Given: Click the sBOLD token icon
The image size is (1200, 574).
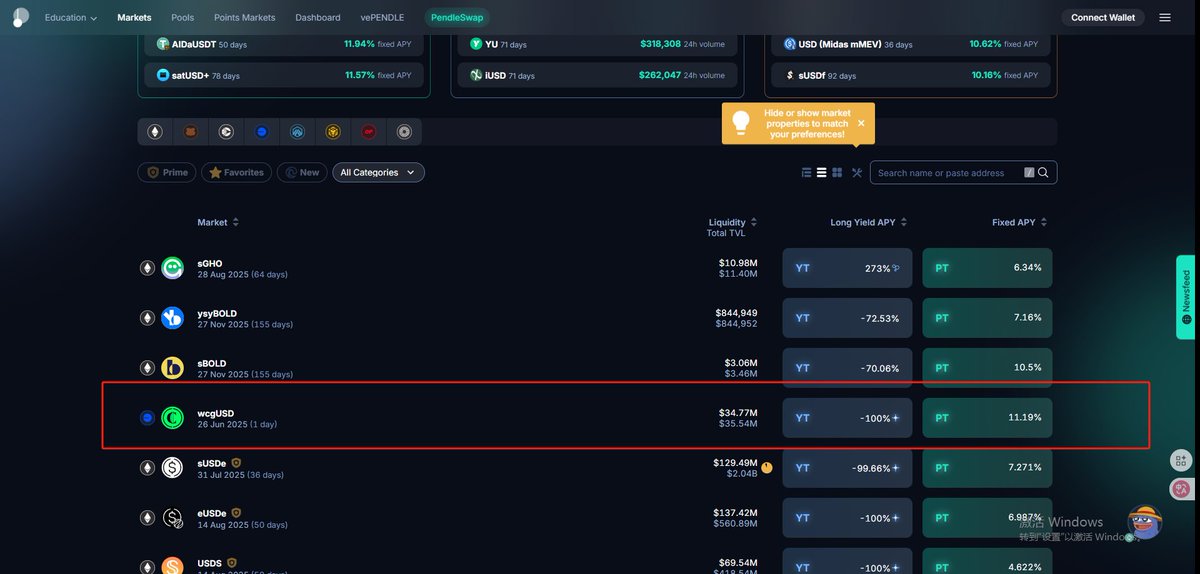Looking at the screenshot, I should click(172, 368).
